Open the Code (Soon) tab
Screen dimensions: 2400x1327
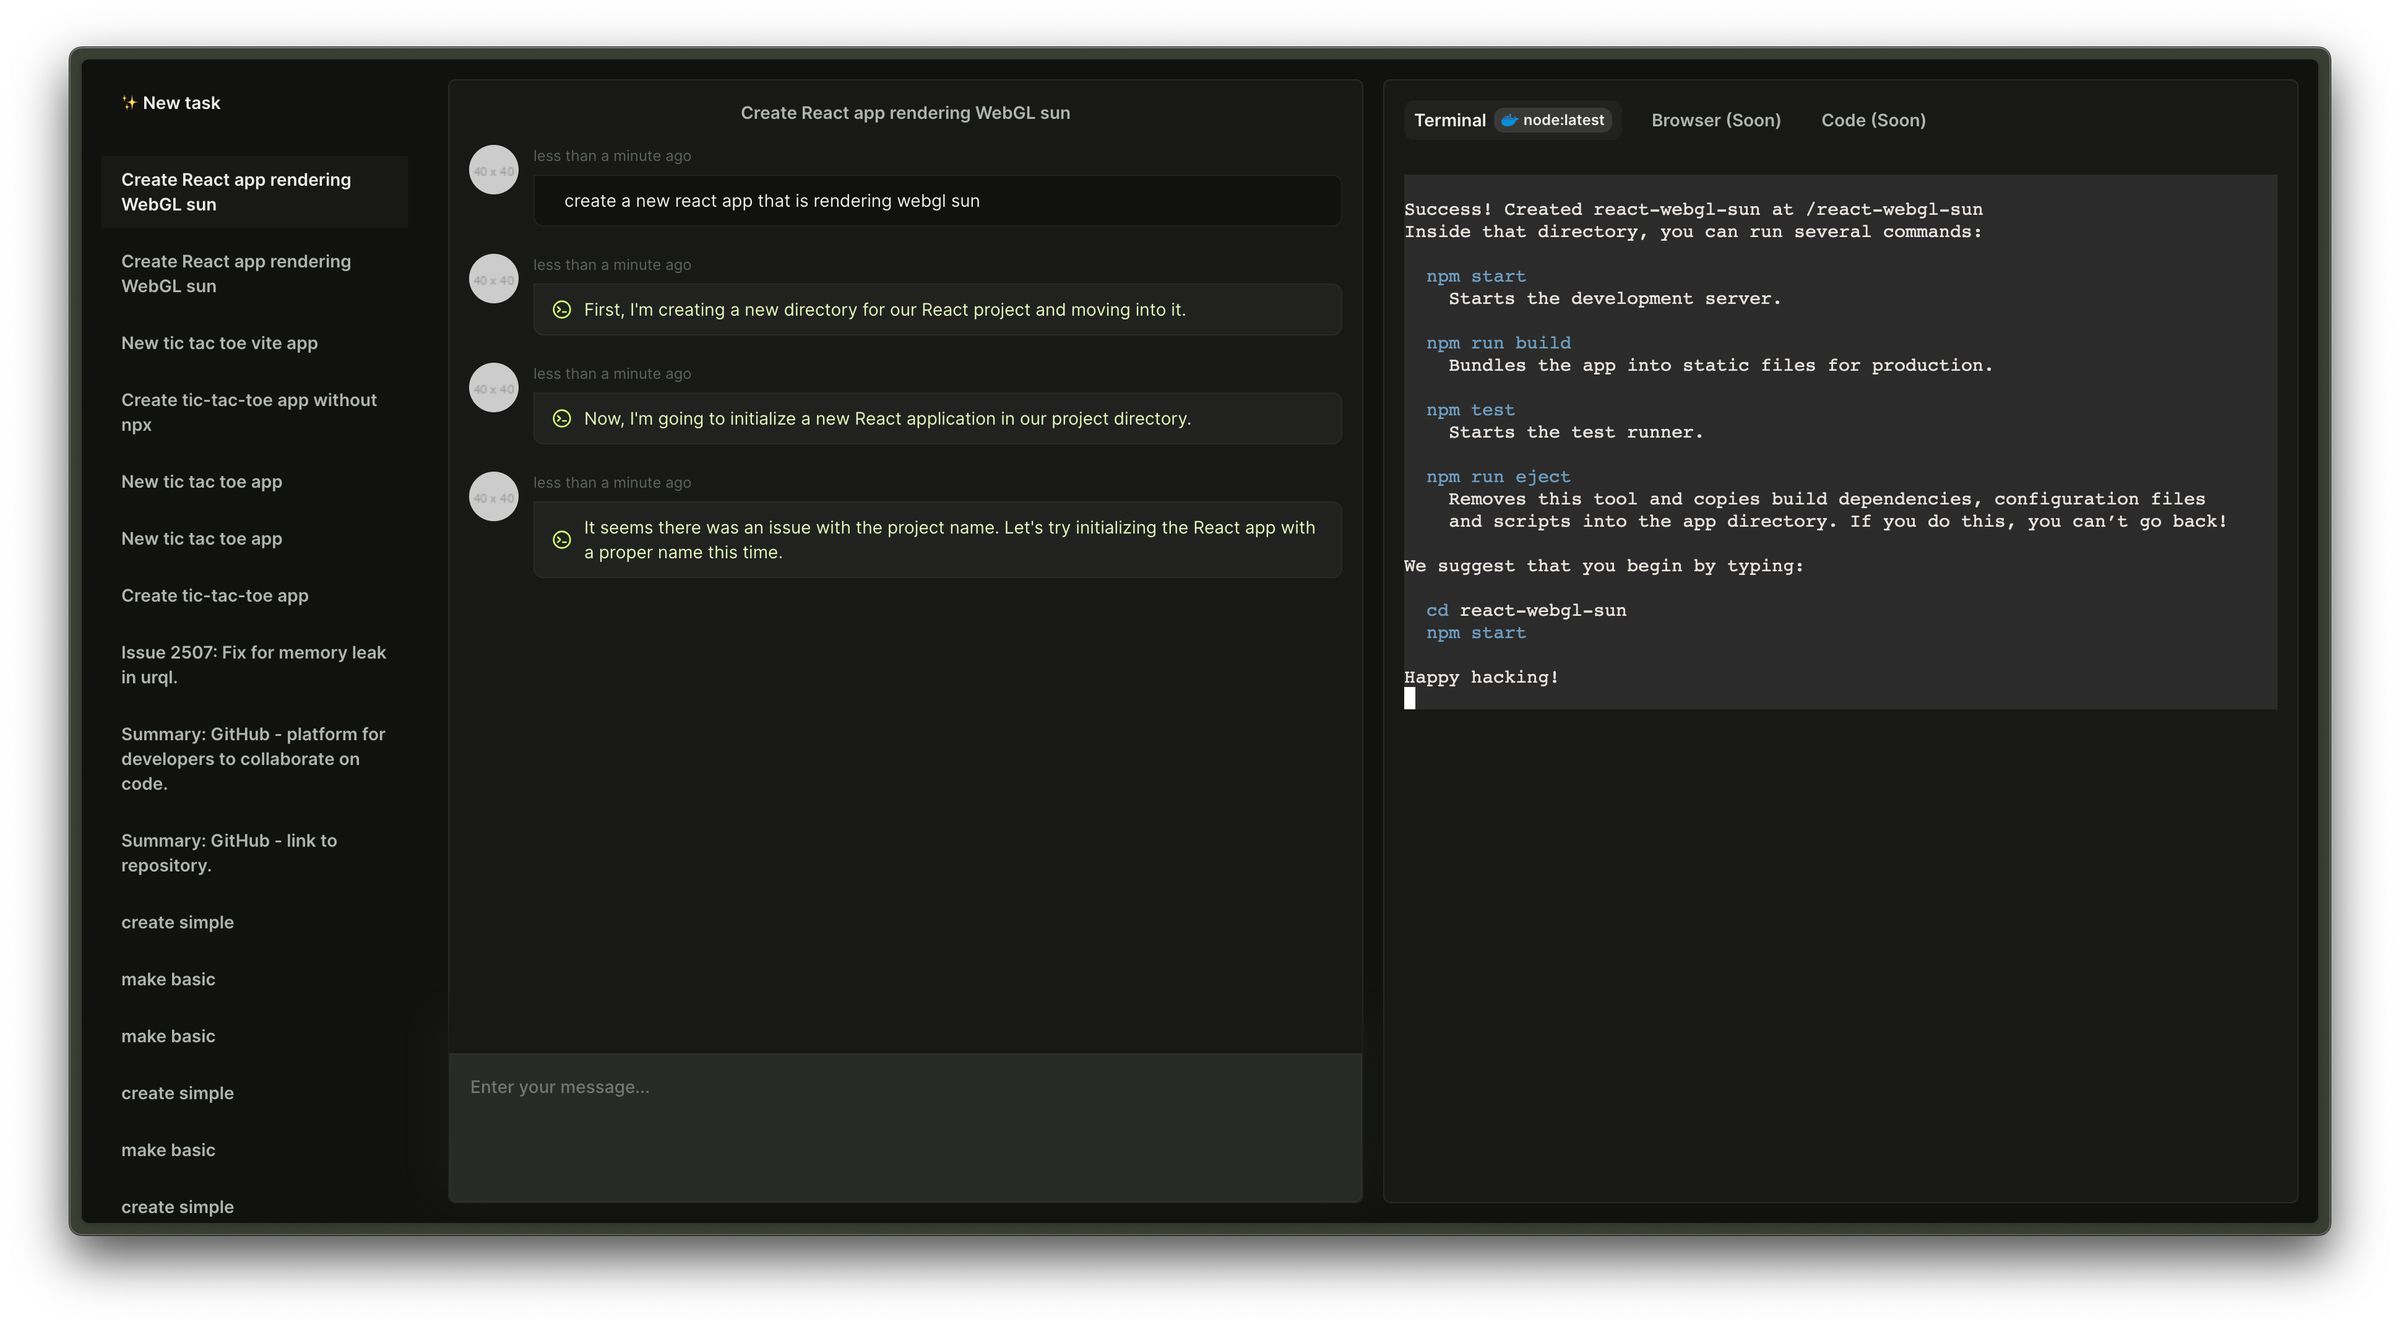[1871, 120]
